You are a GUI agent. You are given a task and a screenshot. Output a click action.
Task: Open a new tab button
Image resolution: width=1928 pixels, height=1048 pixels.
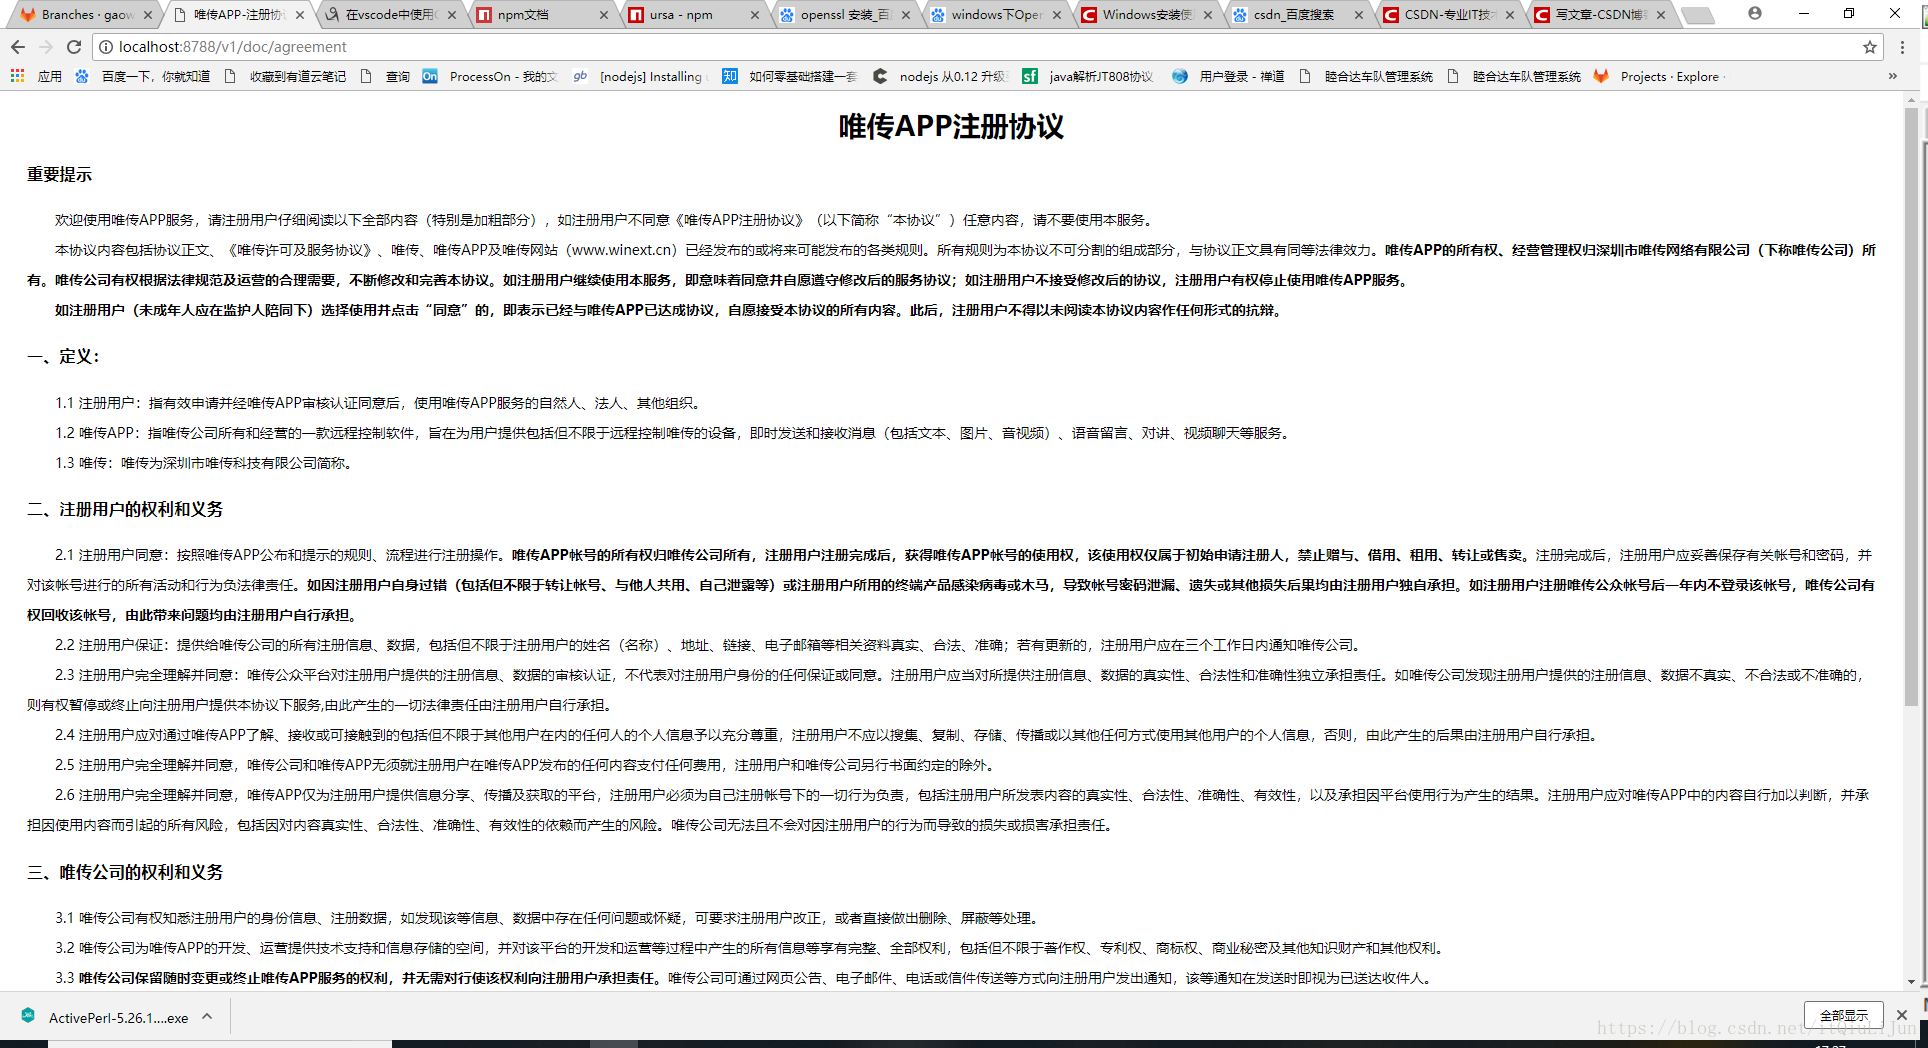pos(1697,15)
